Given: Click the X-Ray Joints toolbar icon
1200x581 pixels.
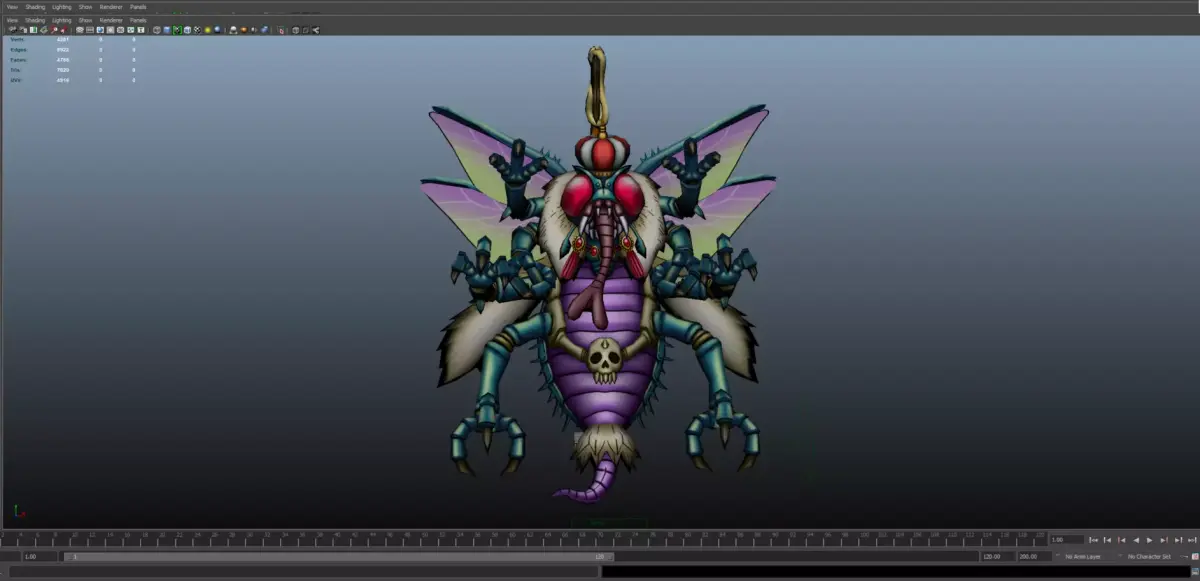Looking at the screenshot, I should pyautogui.click(x=316, y=30).
